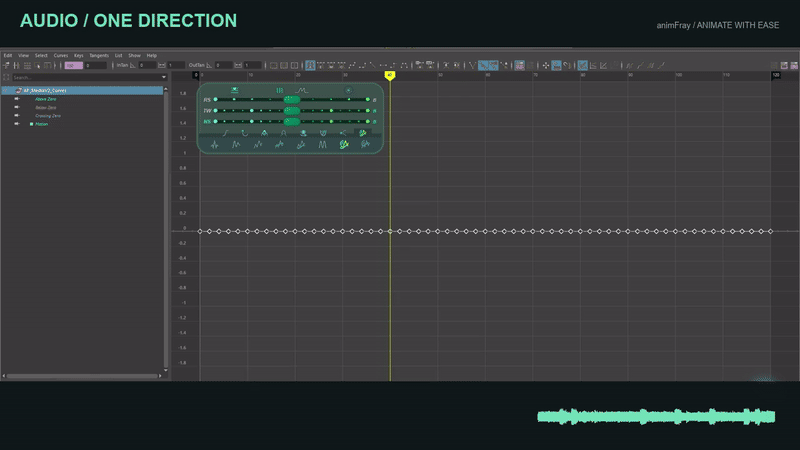Click the rightmost pink toolbar icon
This screenshot has height=450, width=800.
coord(794,65)
